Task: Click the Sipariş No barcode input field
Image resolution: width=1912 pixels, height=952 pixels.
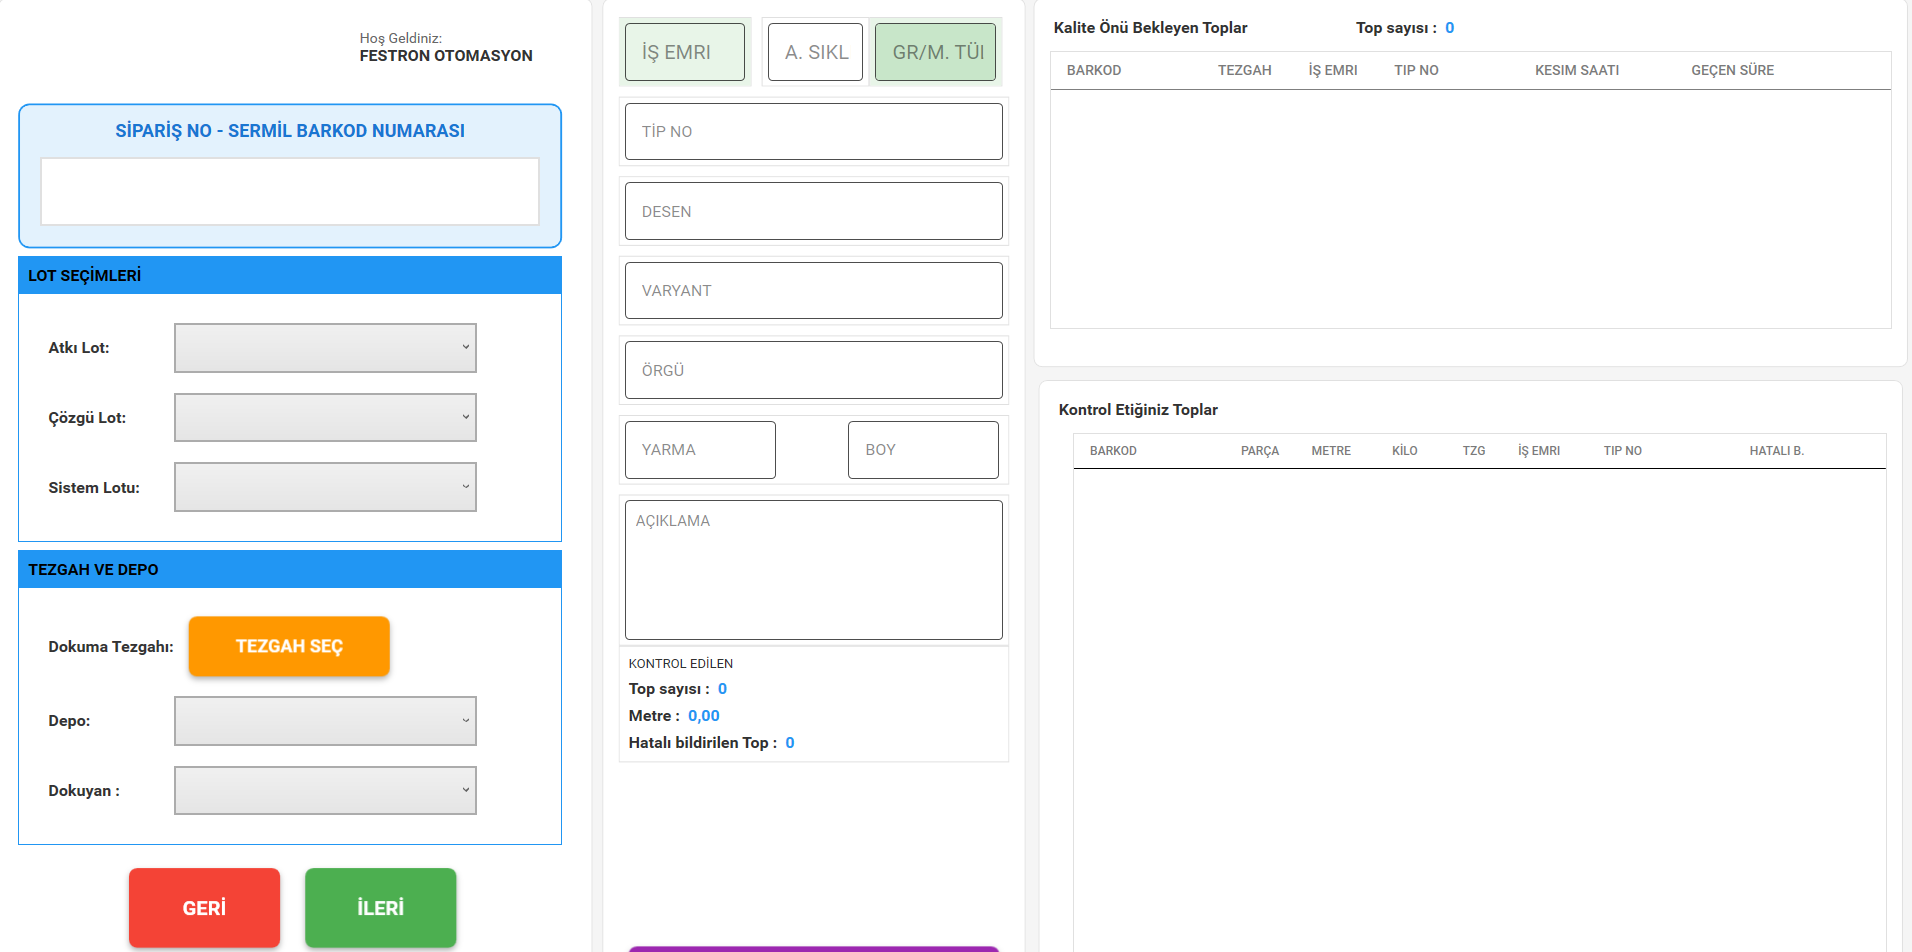Action: pyautogui.click(x=290, y=191)
